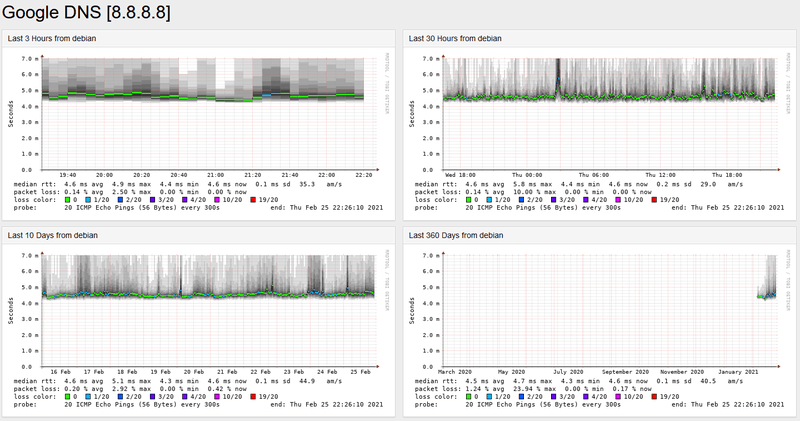The height and width of the screenshot is (421, 800).
Task: Click the "Wed 18:00" axis label in Last 30 Hours graph
Action: [460, 175]
